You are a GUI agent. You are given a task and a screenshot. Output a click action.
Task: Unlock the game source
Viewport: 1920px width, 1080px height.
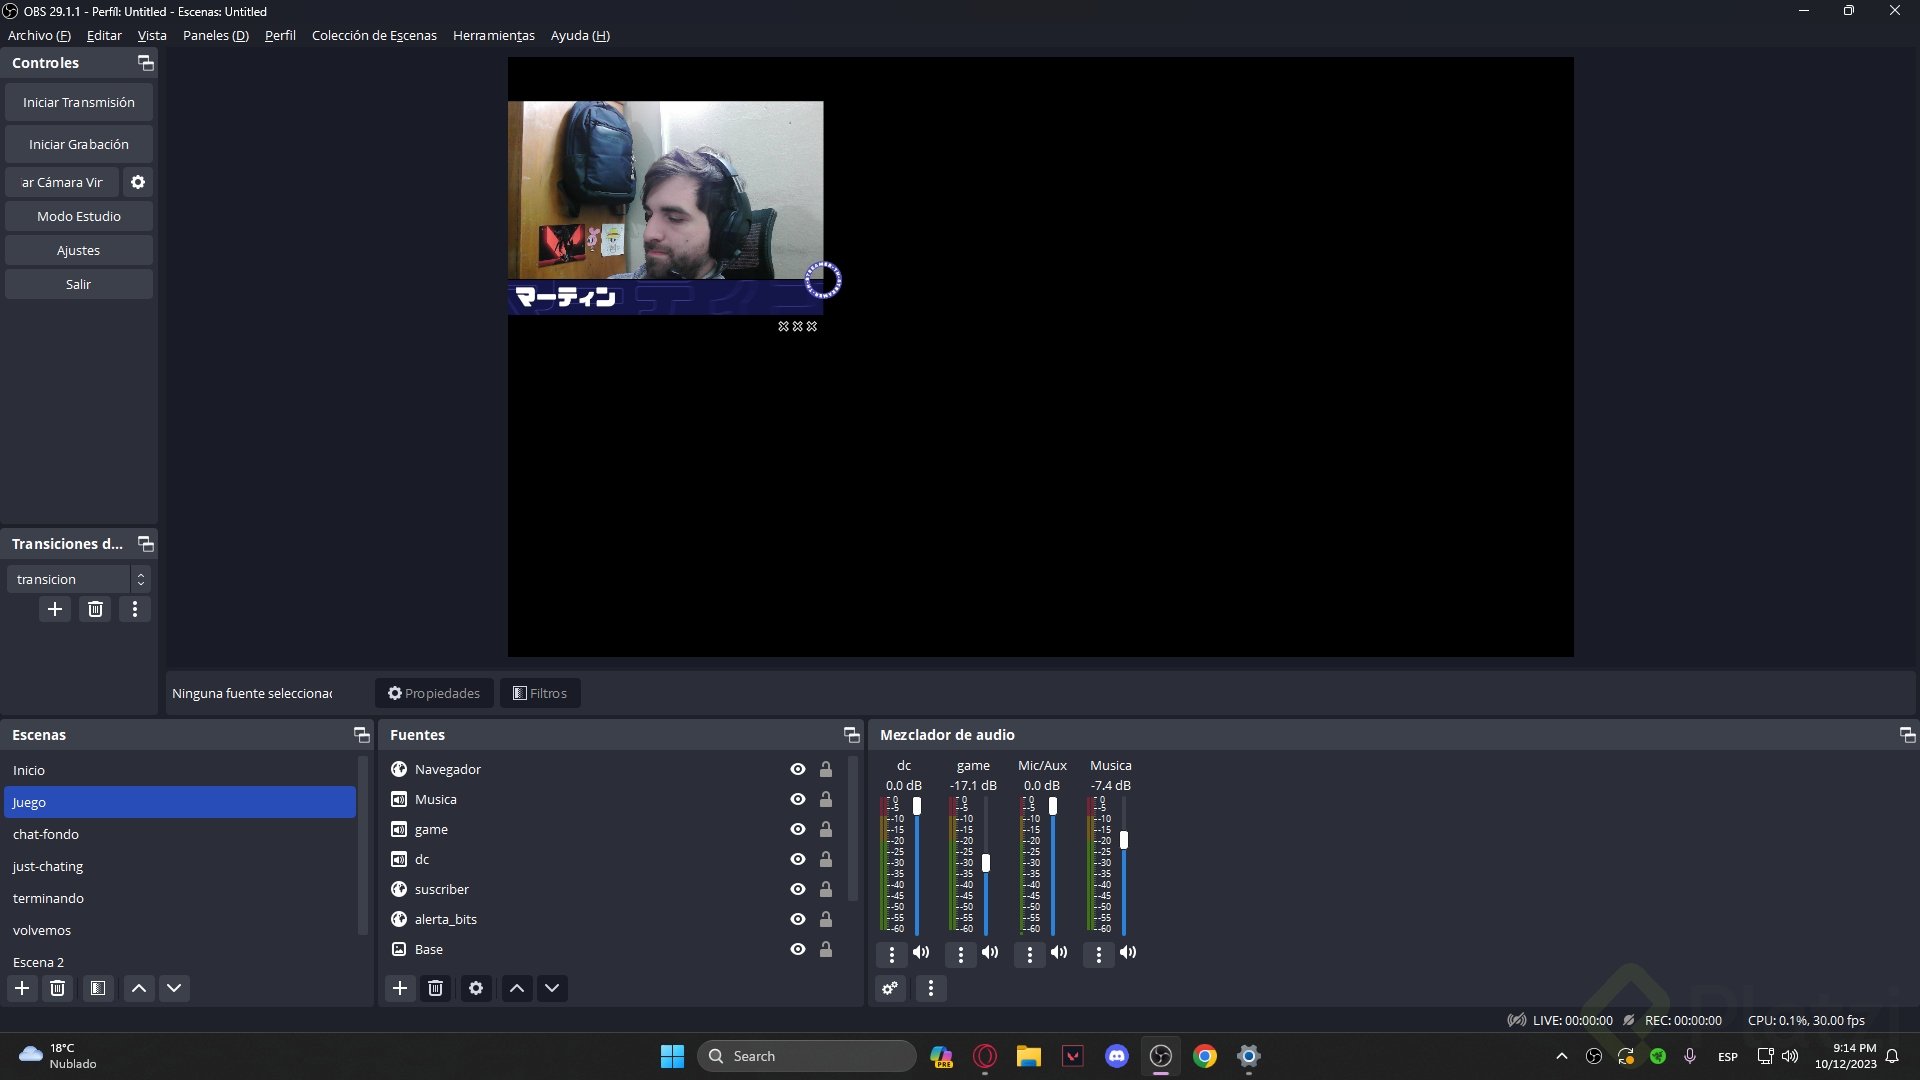pyautogui.click(x=826, y=829)
